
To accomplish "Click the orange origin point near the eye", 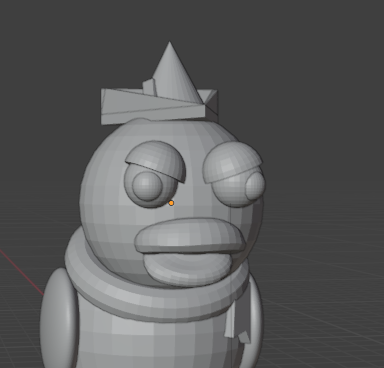I will [171, 203].
